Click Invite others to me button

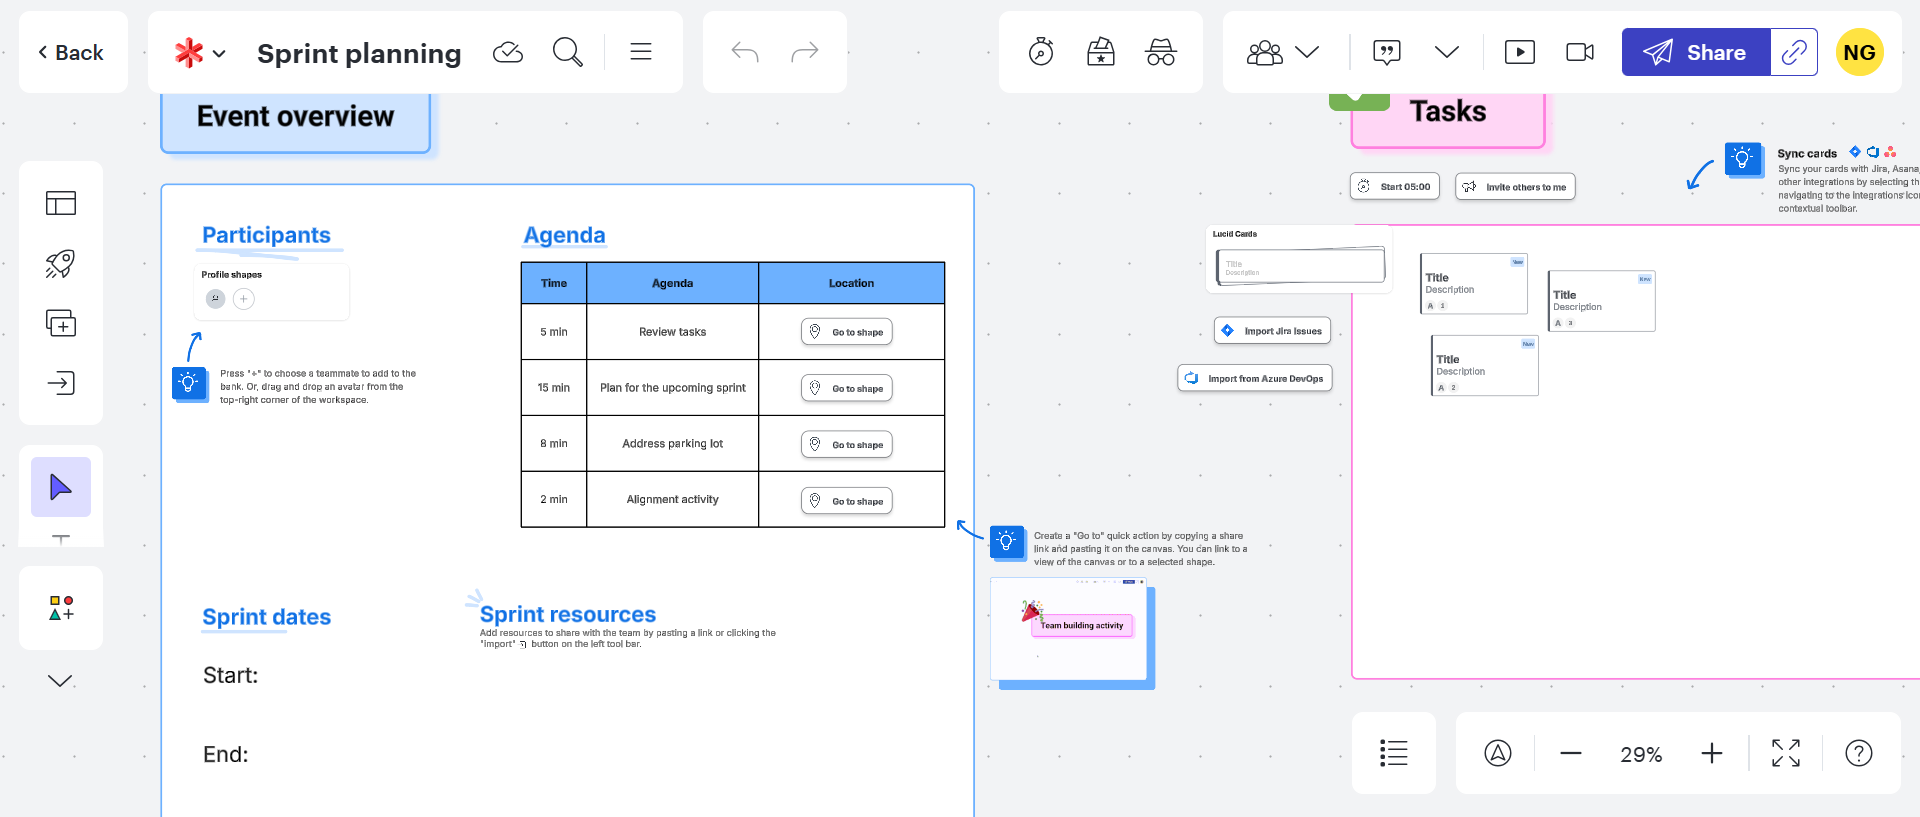tap(1515, 186)
